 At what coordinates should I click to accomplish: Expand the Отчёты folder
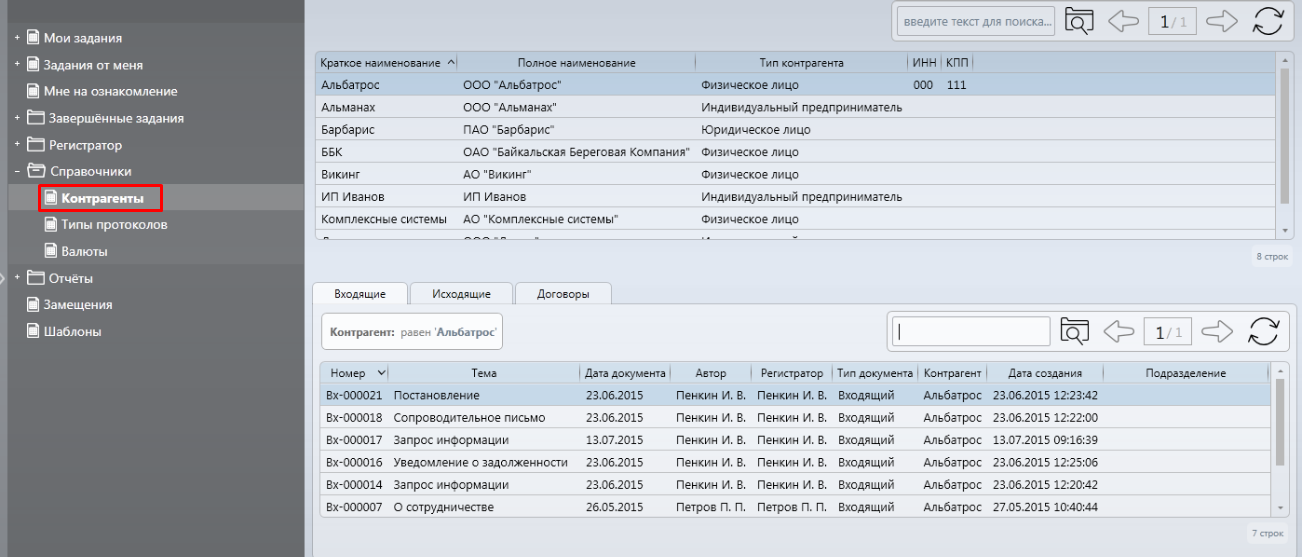coord(17,278)
